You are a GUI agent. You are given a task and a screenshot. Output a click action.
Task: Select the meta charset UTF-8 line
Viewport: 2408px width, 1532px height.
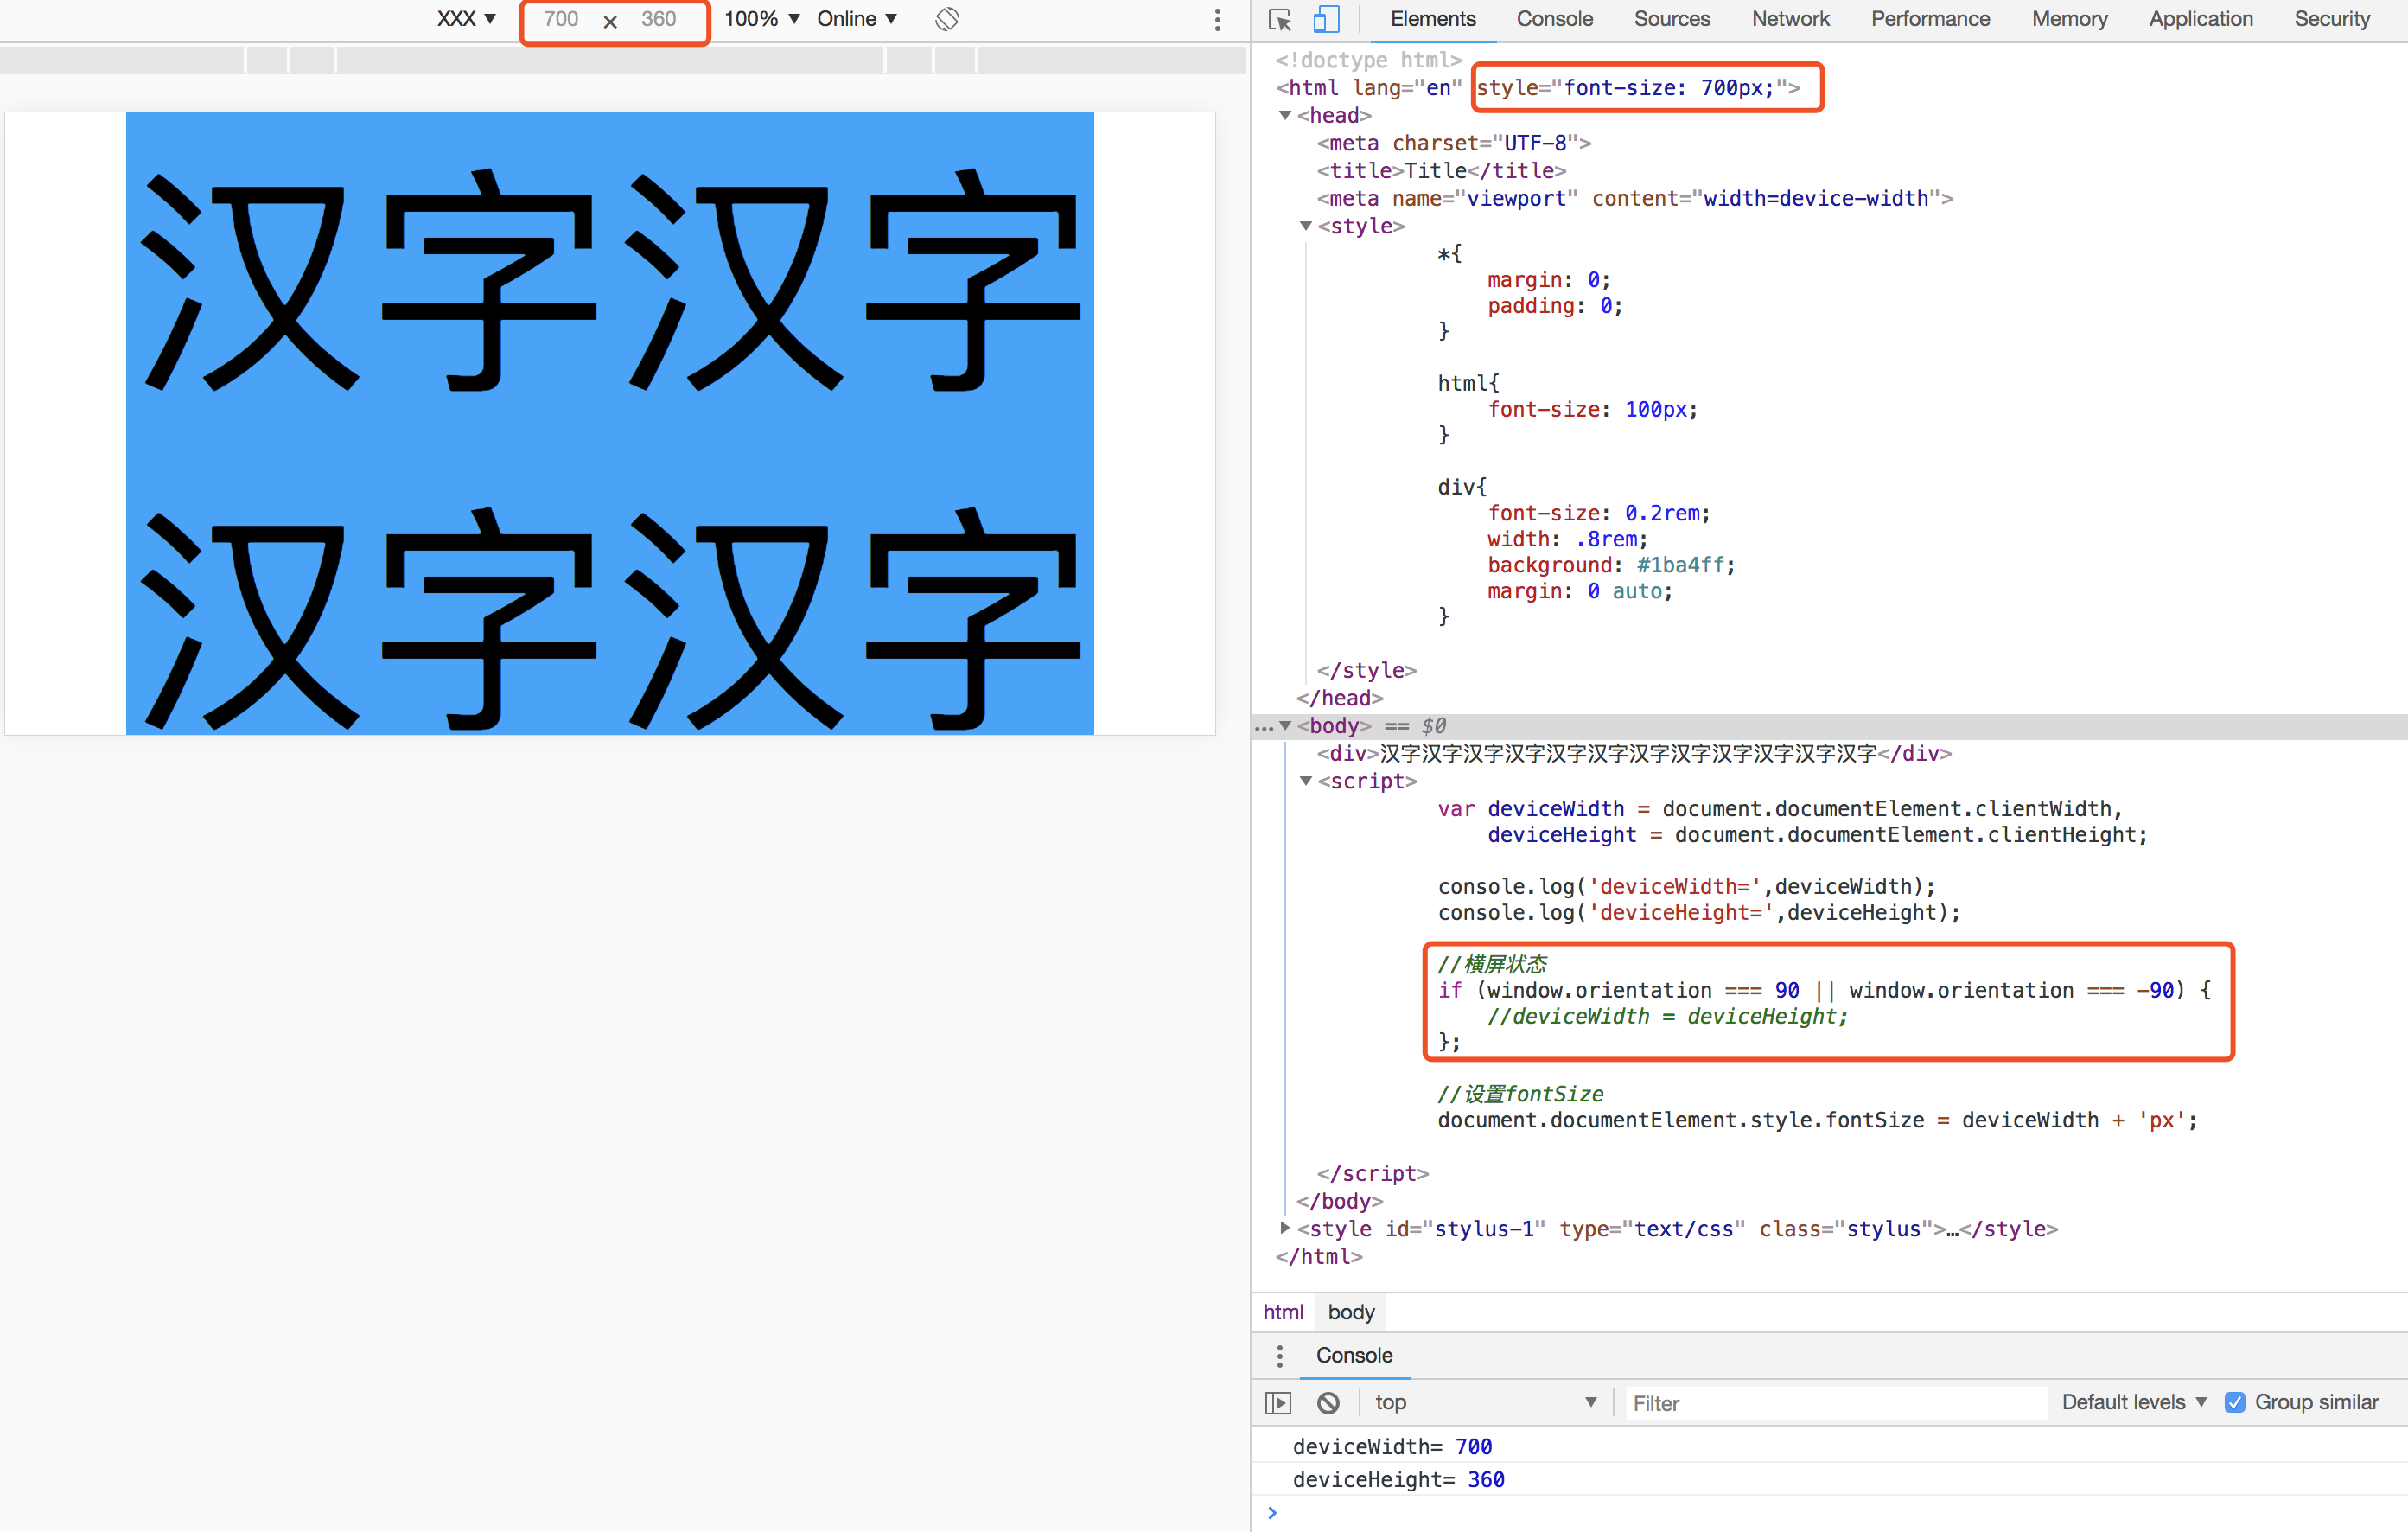(1453, 143)
